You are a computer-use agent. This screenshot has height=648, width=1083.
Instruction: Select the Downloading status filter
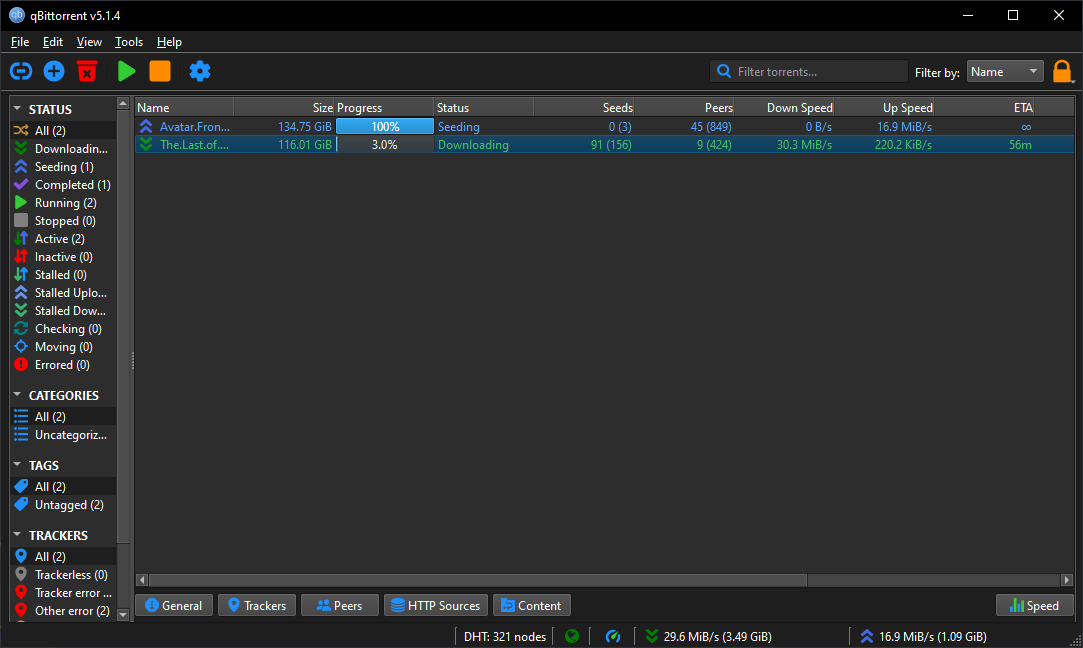pyautogui.click(x=63, y=149)
